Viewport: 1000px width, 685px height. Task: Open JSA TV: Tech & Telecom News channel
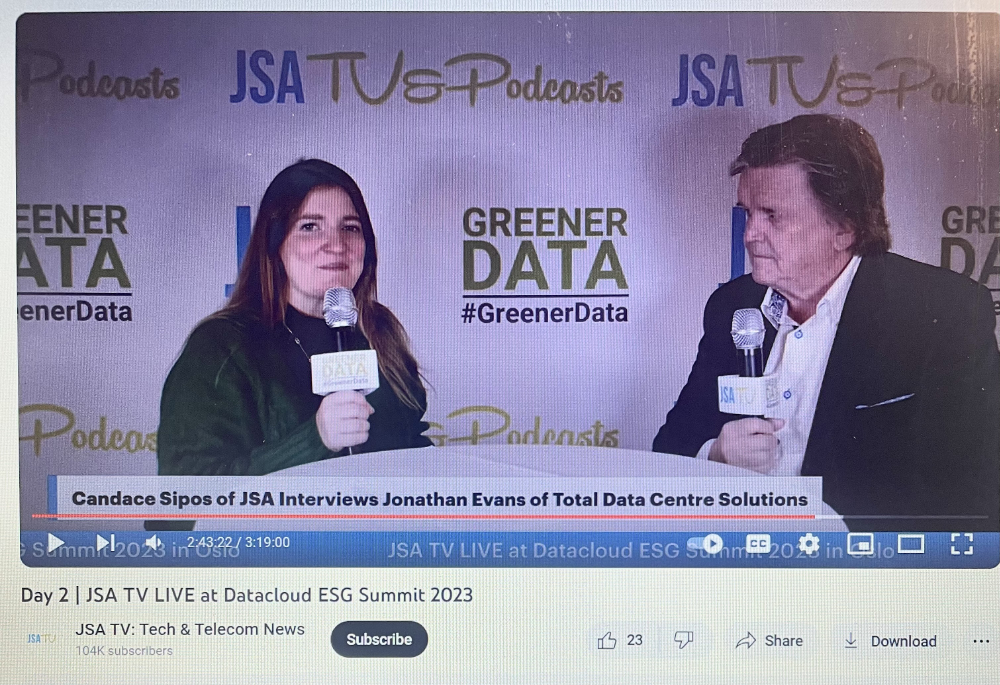click(190, 629)
